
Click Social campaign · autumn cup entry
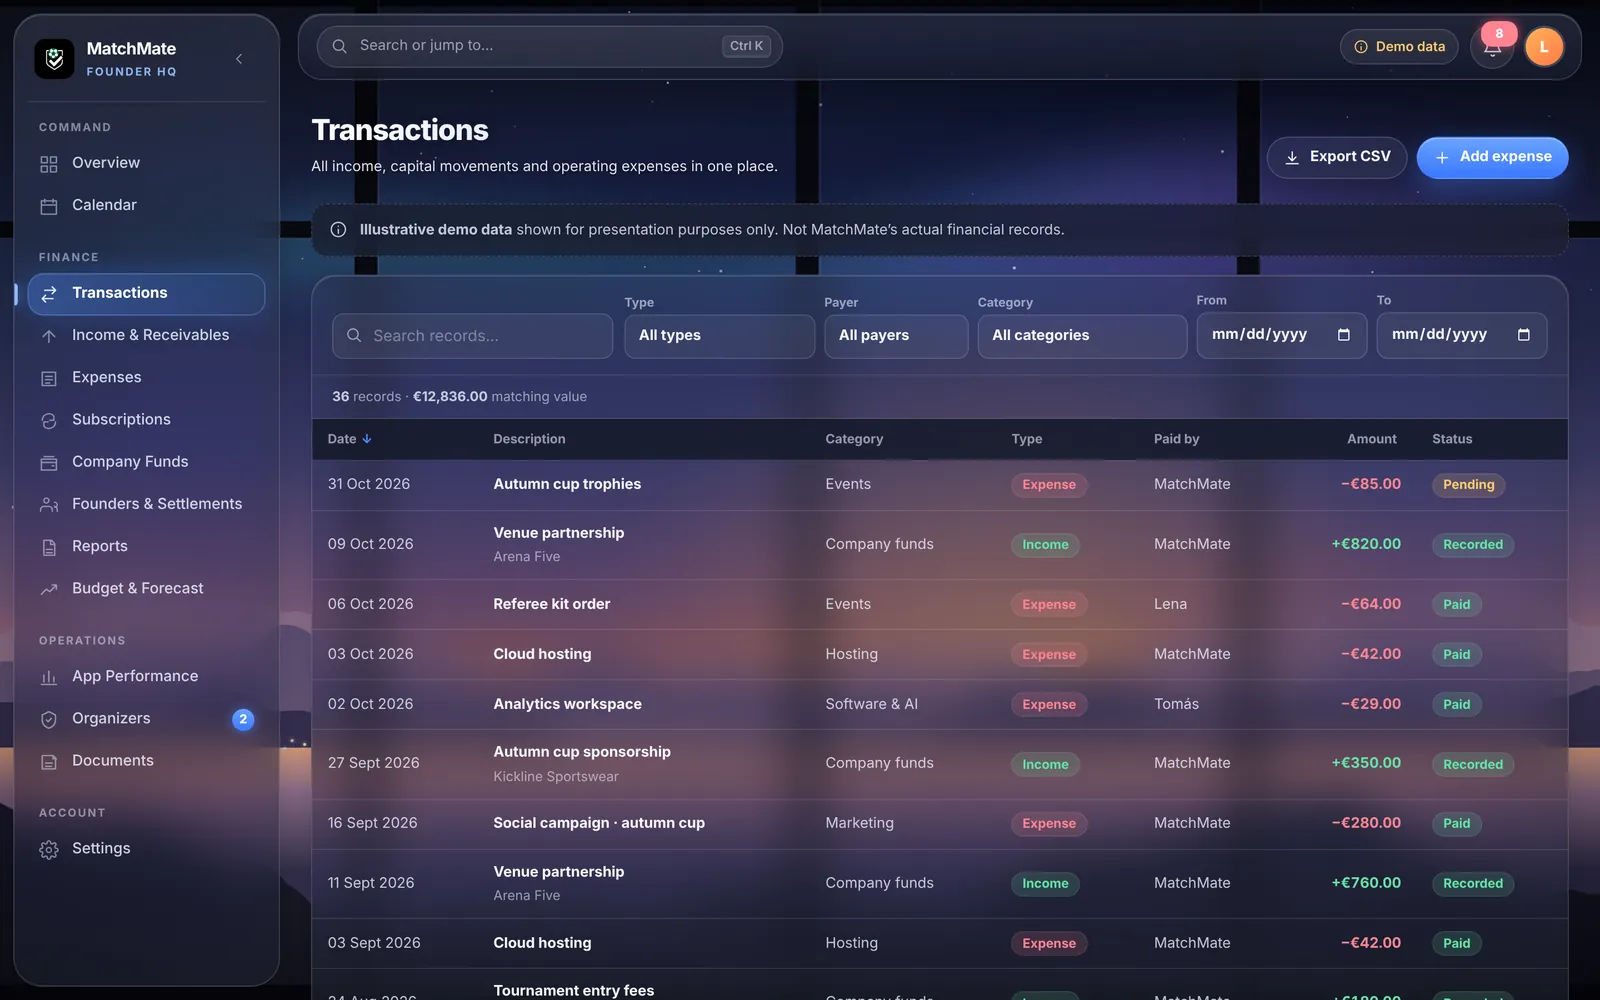click(599, 823)
